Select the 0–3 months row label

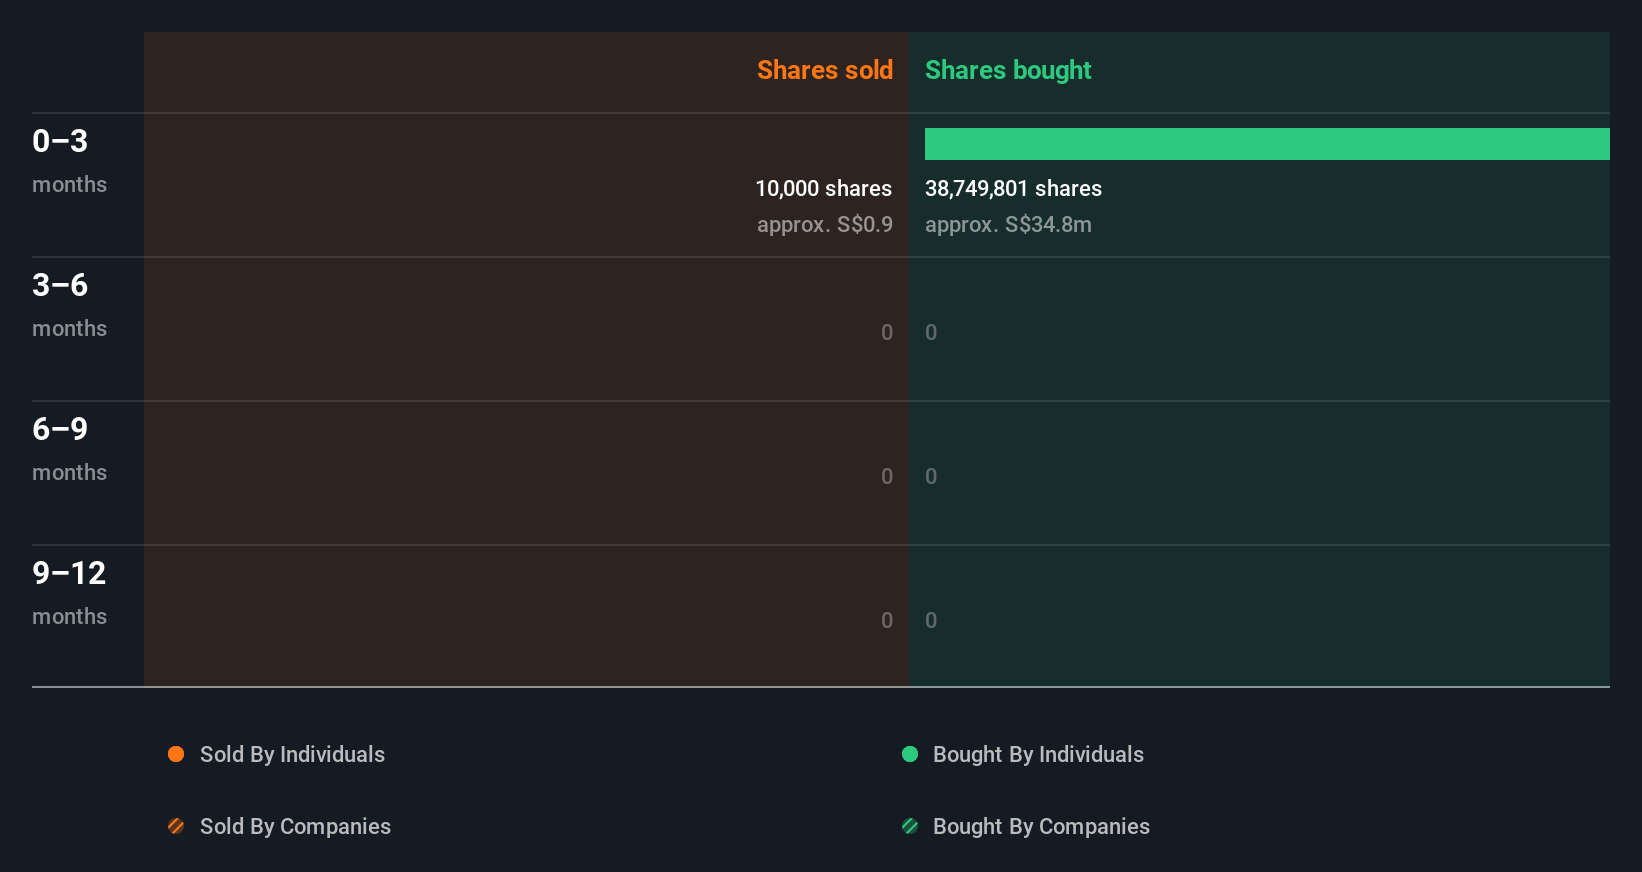point(68,160)
